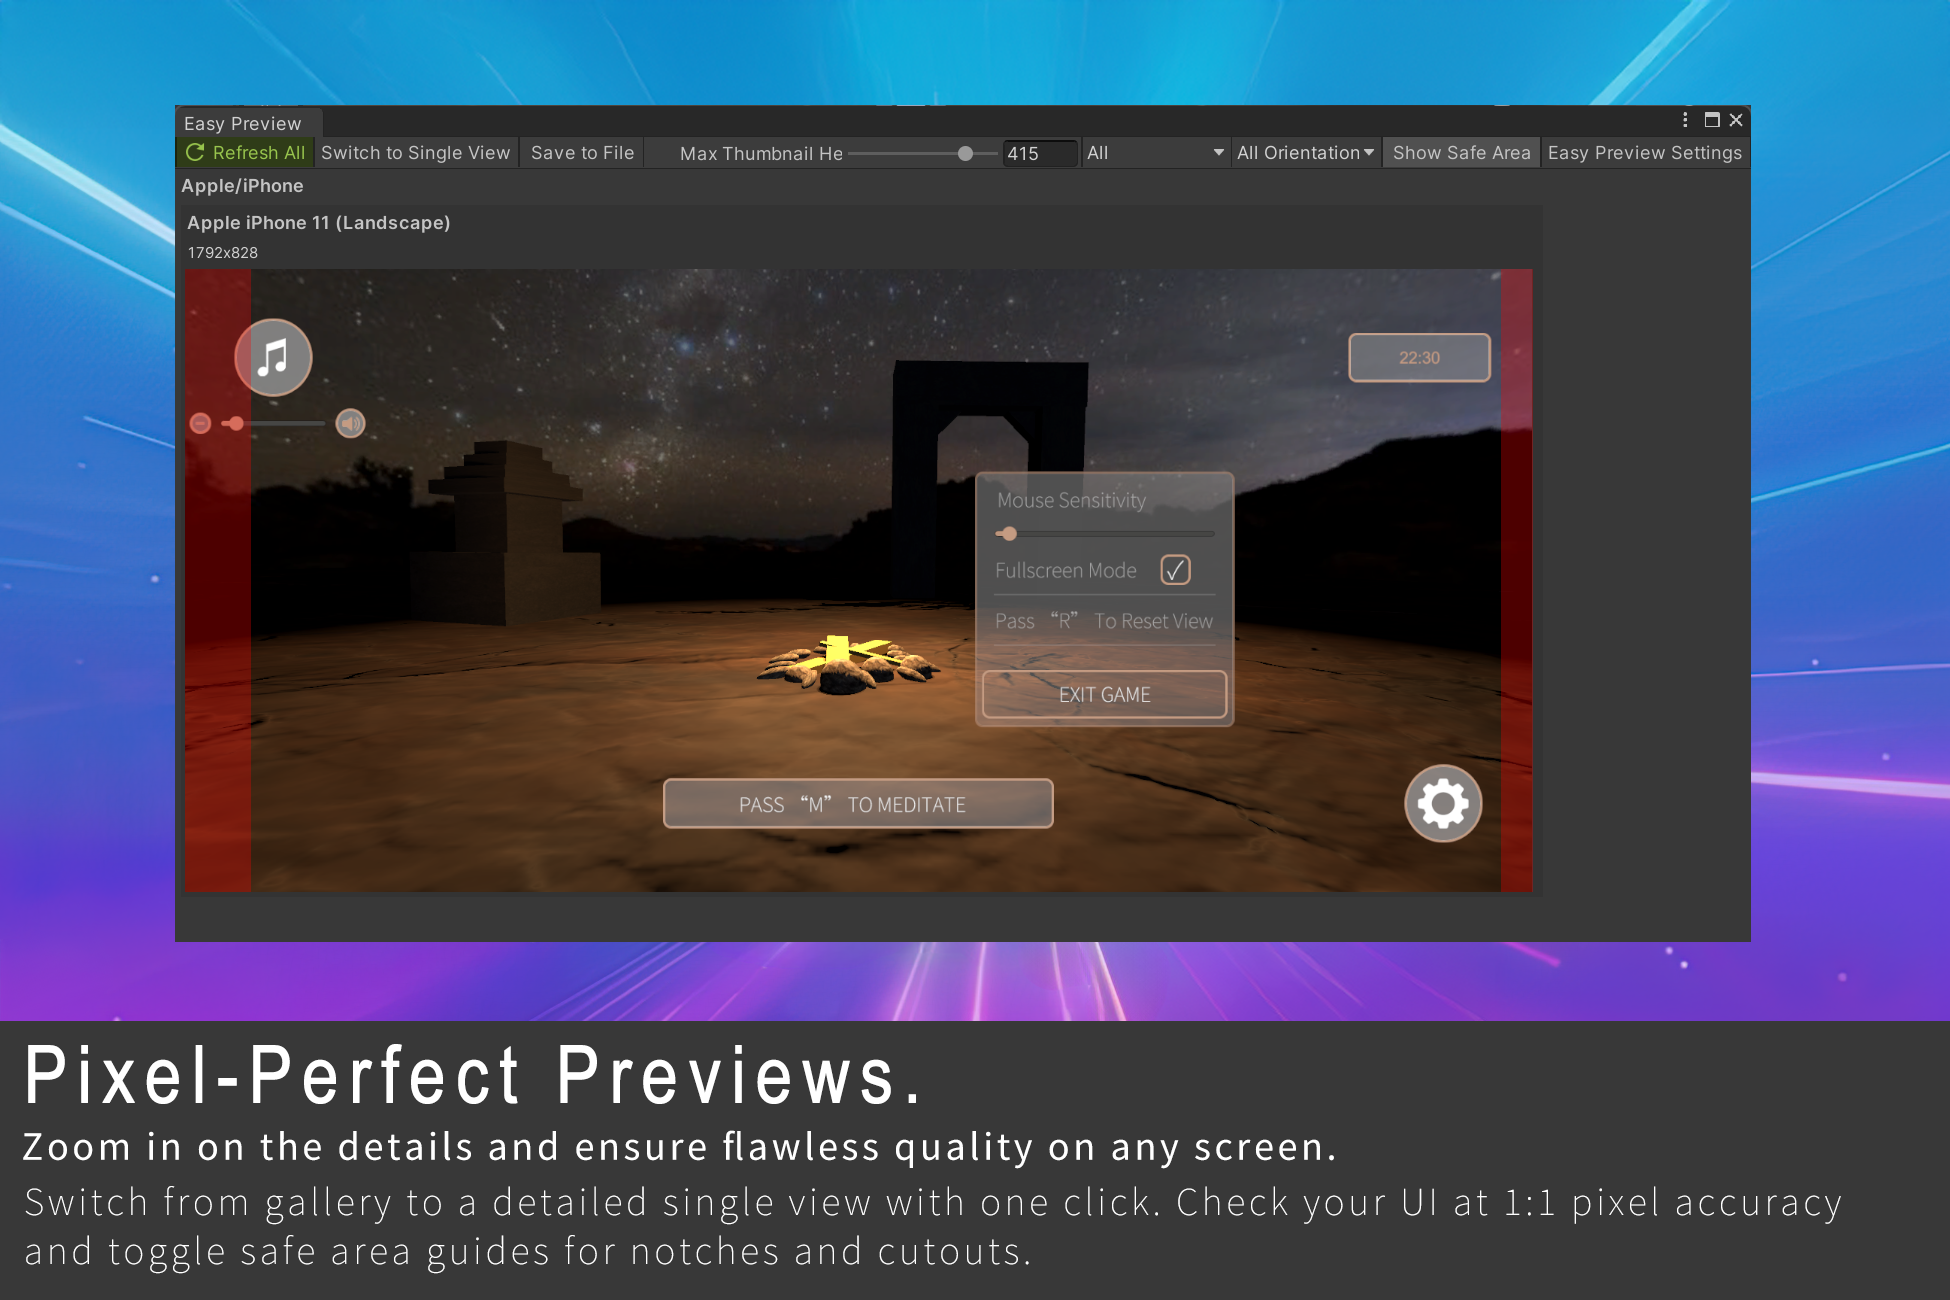The height and width of the screenshot is (1300, 1950).
Task: Open Easy Preview Settings
Action: (1644, 152)
